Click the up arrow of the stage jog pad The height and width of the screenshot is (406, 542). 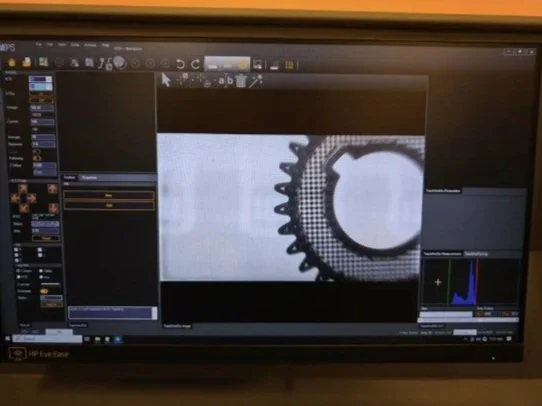click(x=23, y=189)
